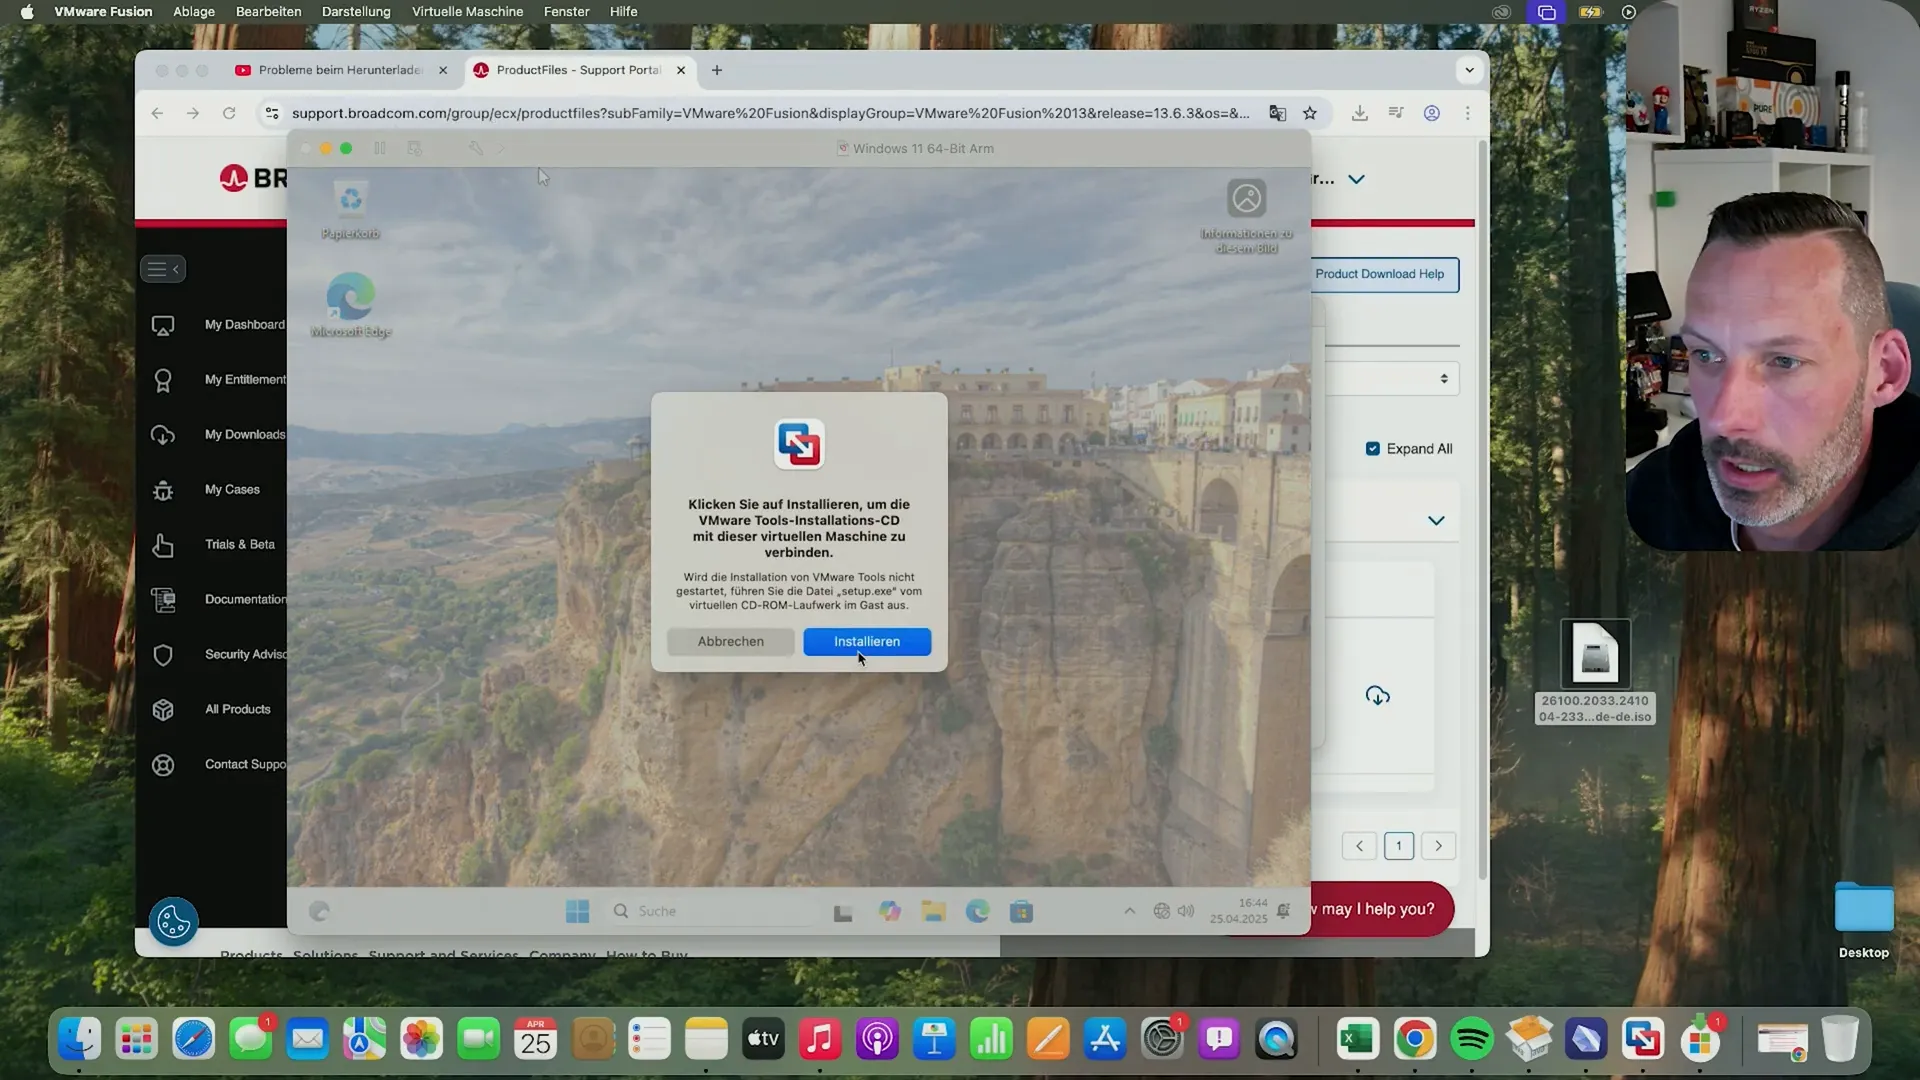
Task: Toggle the Expand All checkbox
Action: click(1373, 449)
